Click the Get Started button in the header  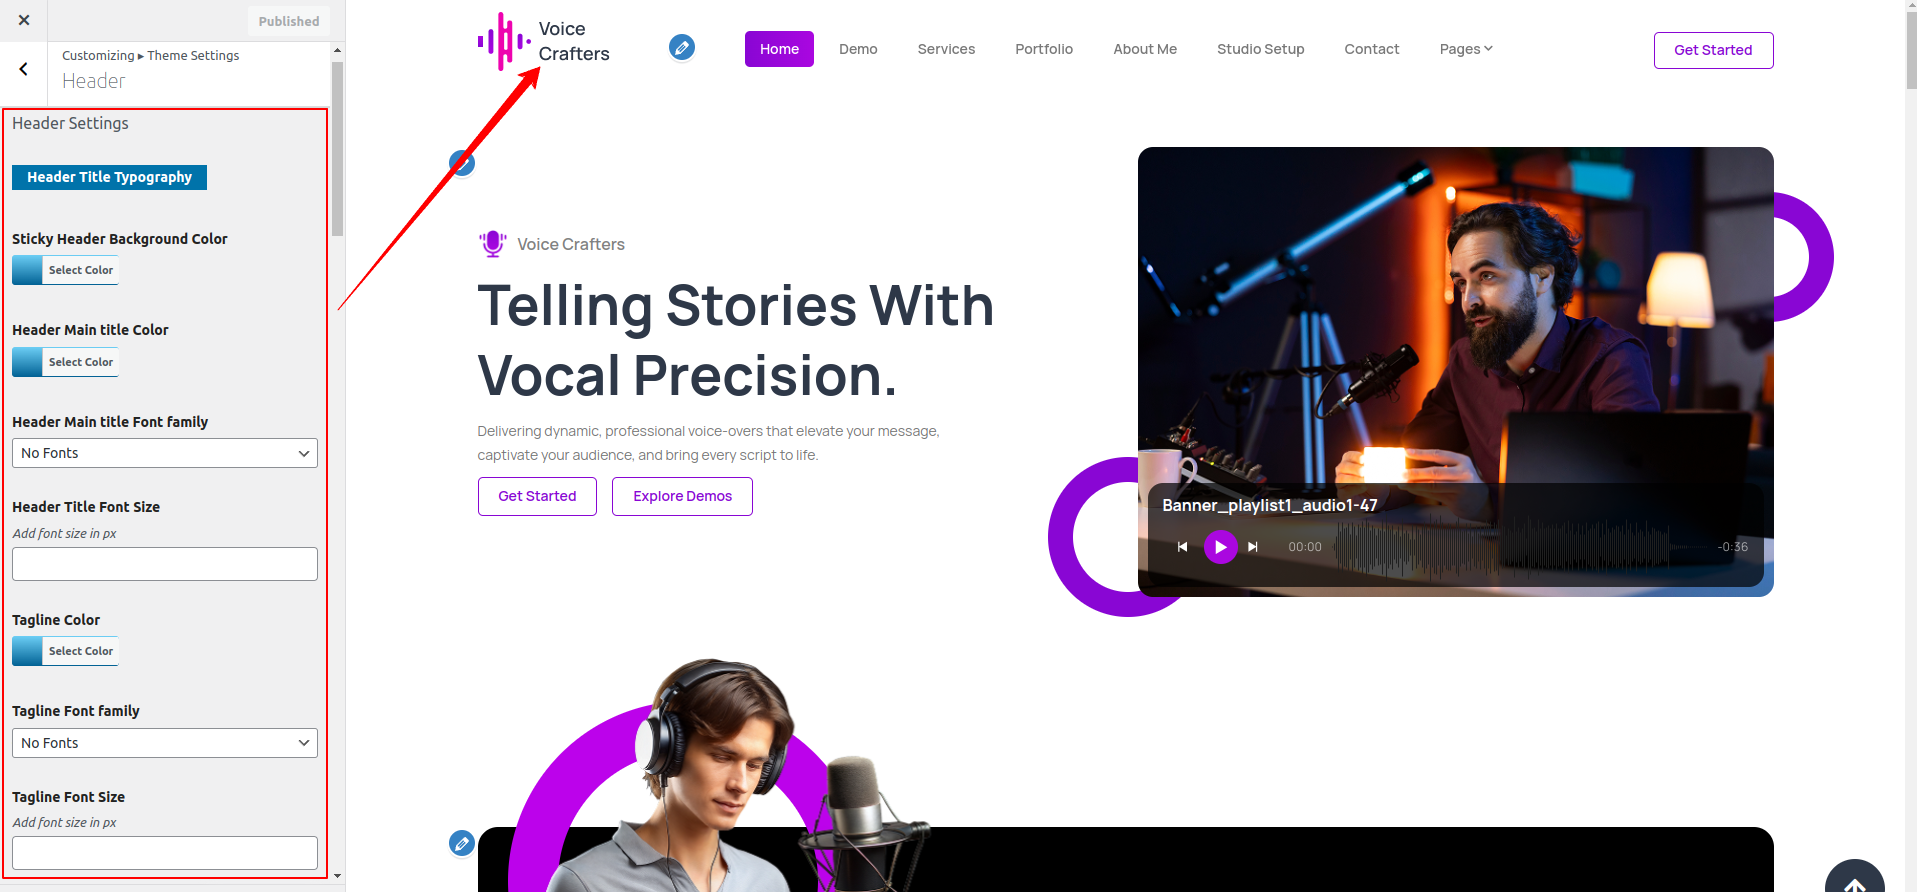(1713, 50)
